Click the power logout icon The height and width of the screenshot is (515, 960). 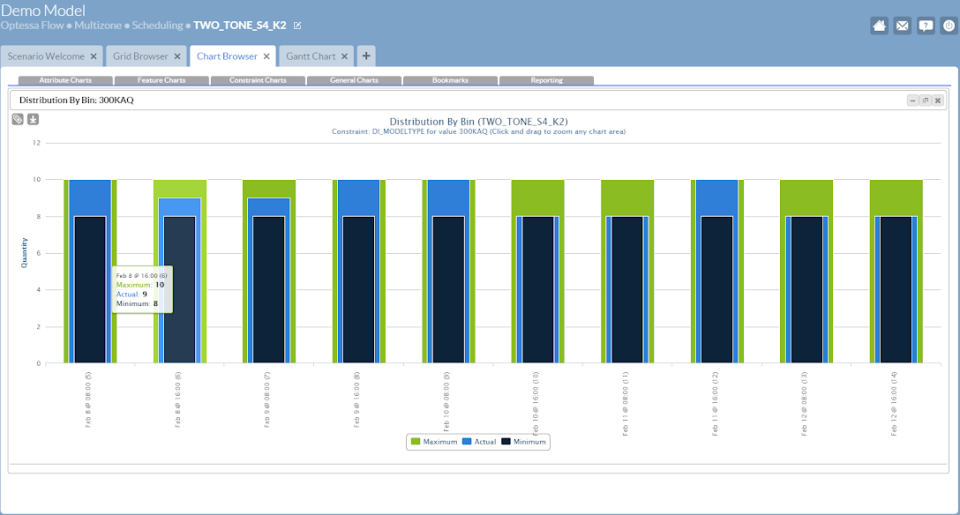coord(949,26)
